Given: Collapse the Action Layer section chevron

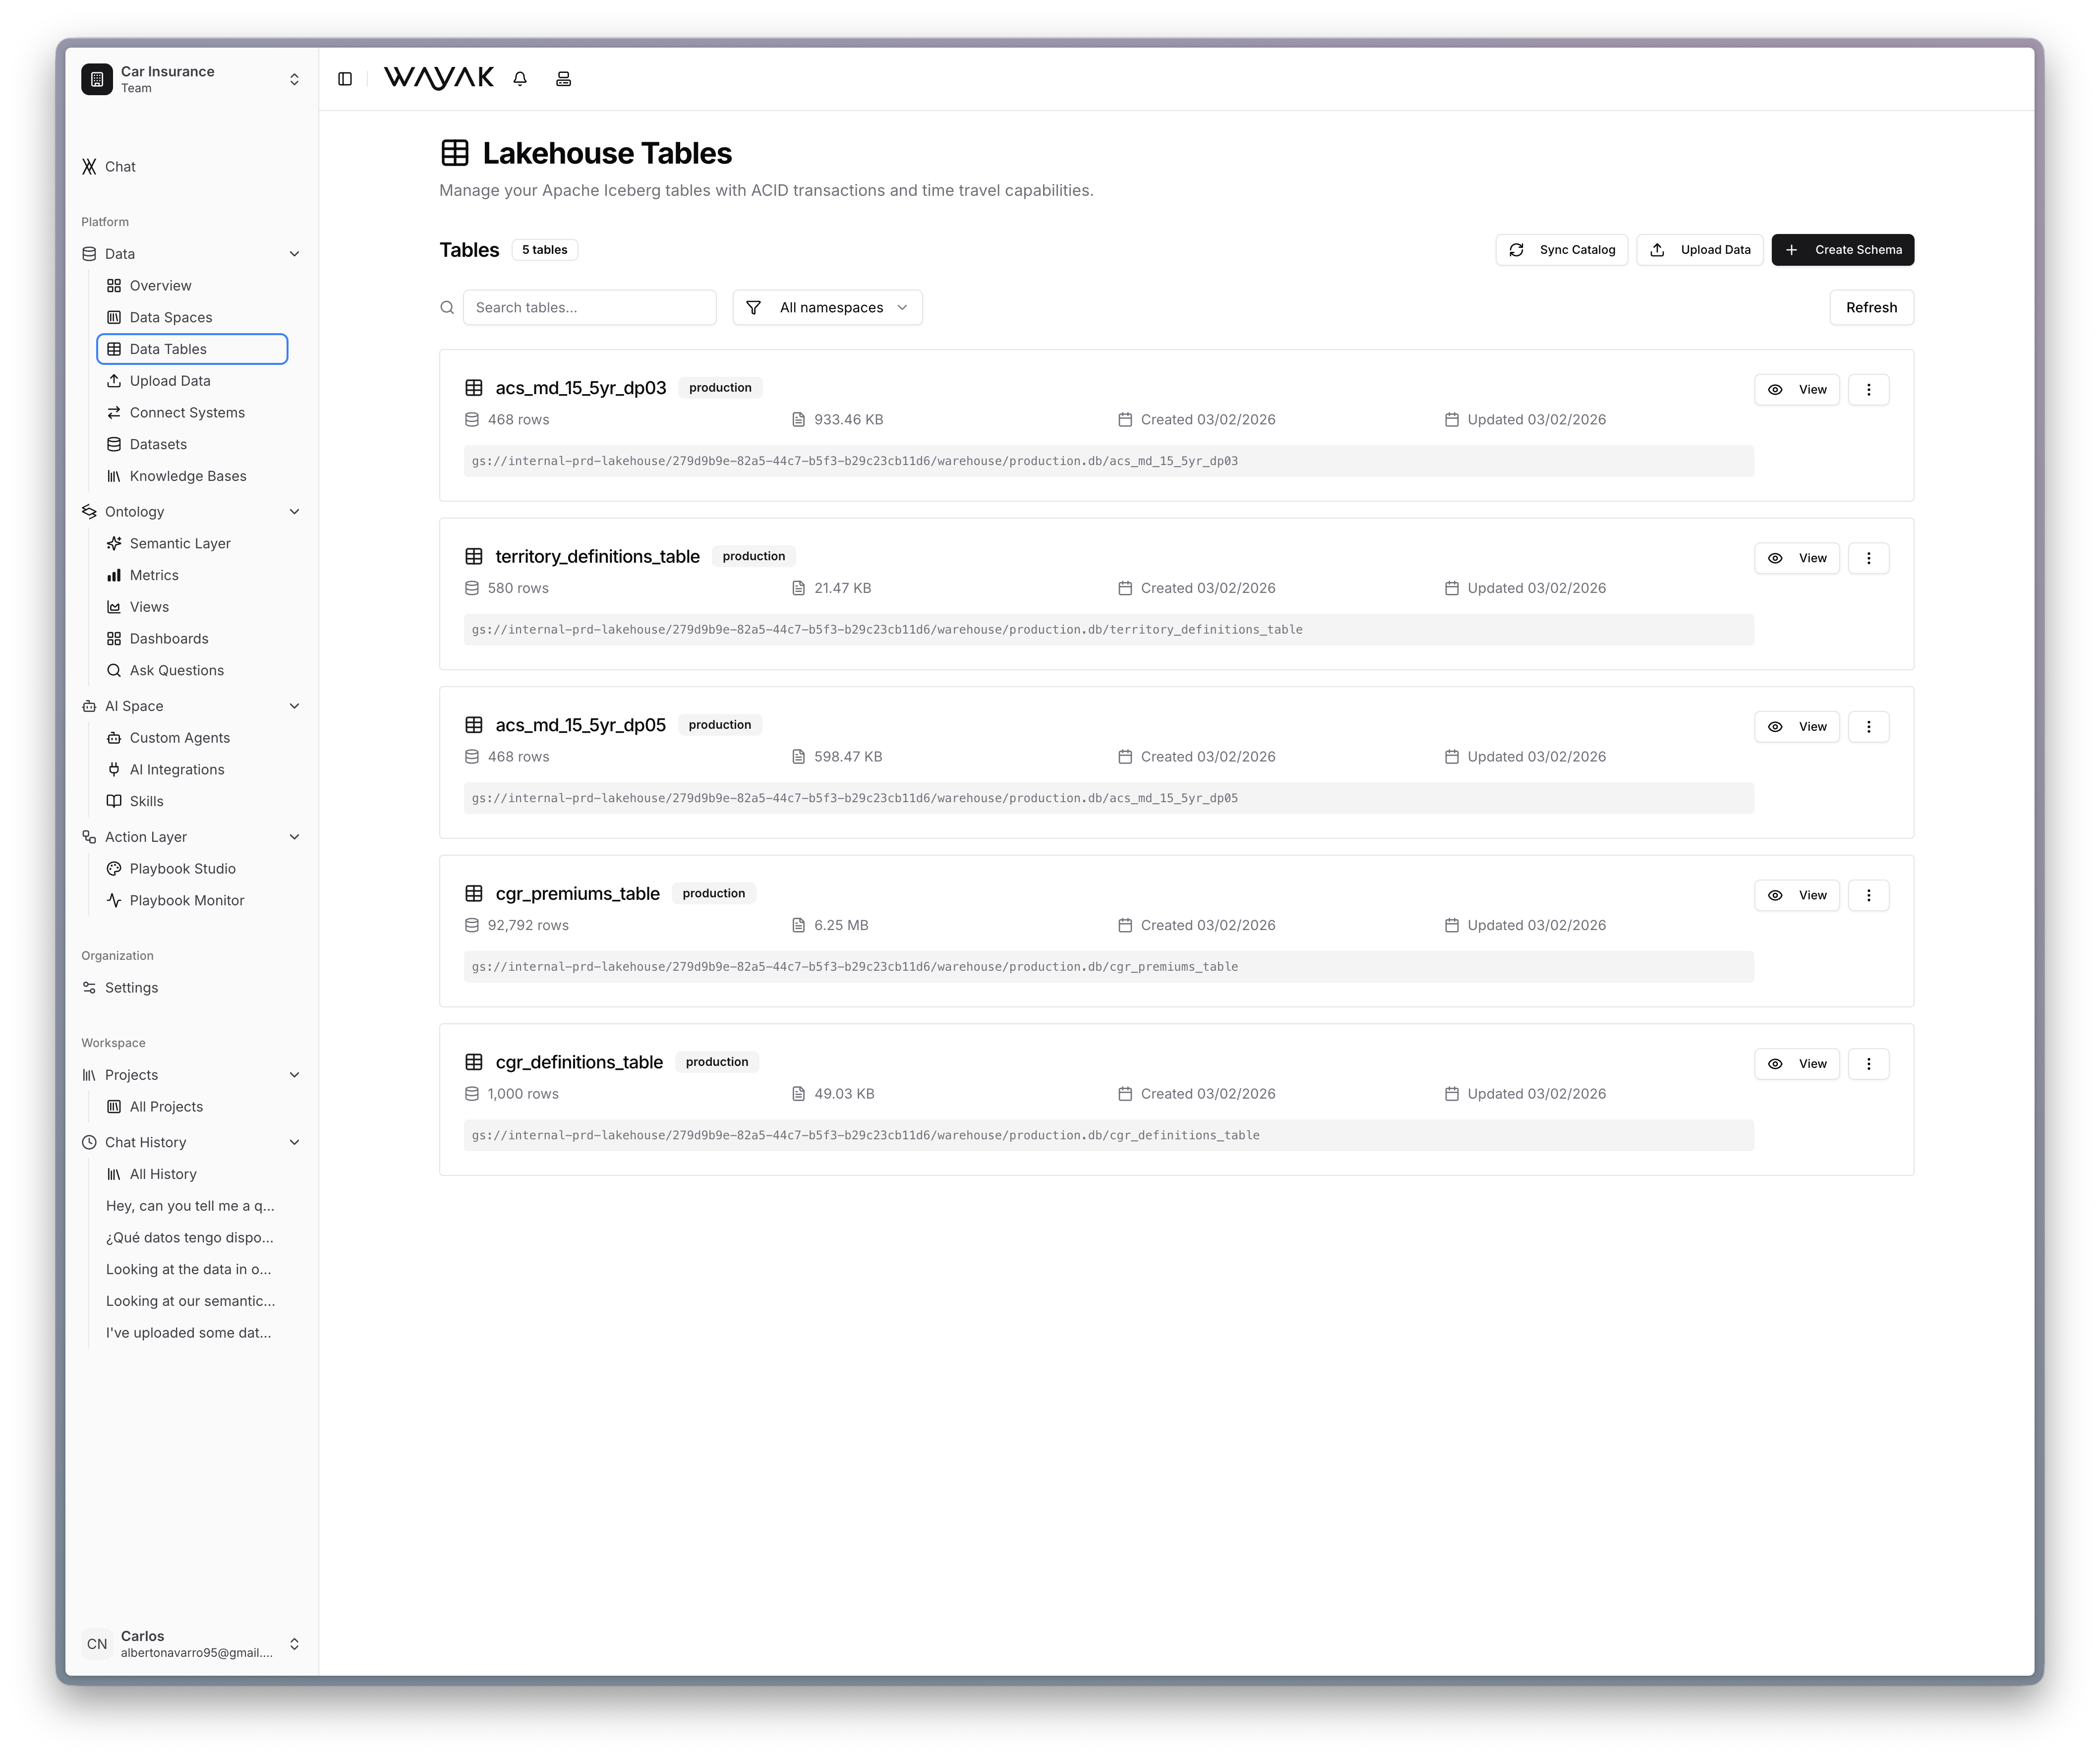Looking at the screenshot, I should point(294,837).
